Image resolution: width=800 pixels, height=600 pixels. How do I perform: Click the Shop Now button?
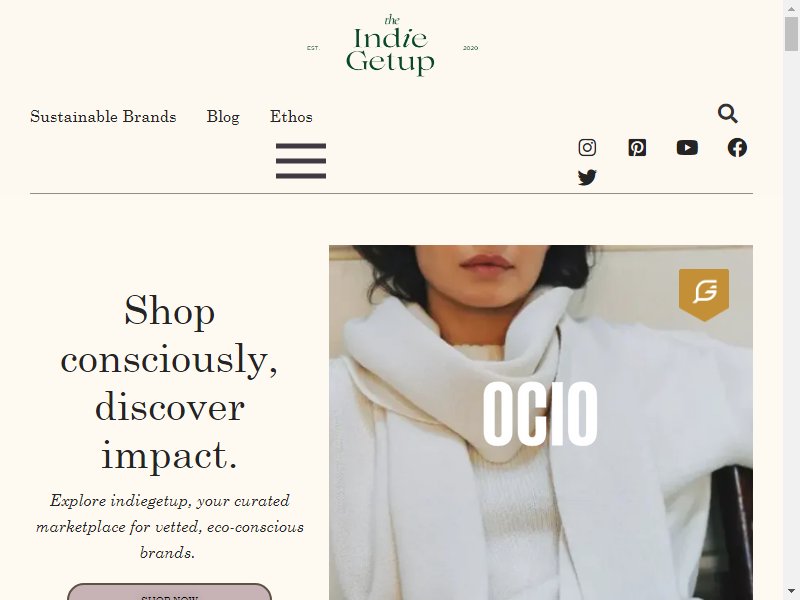click(169, 592)
